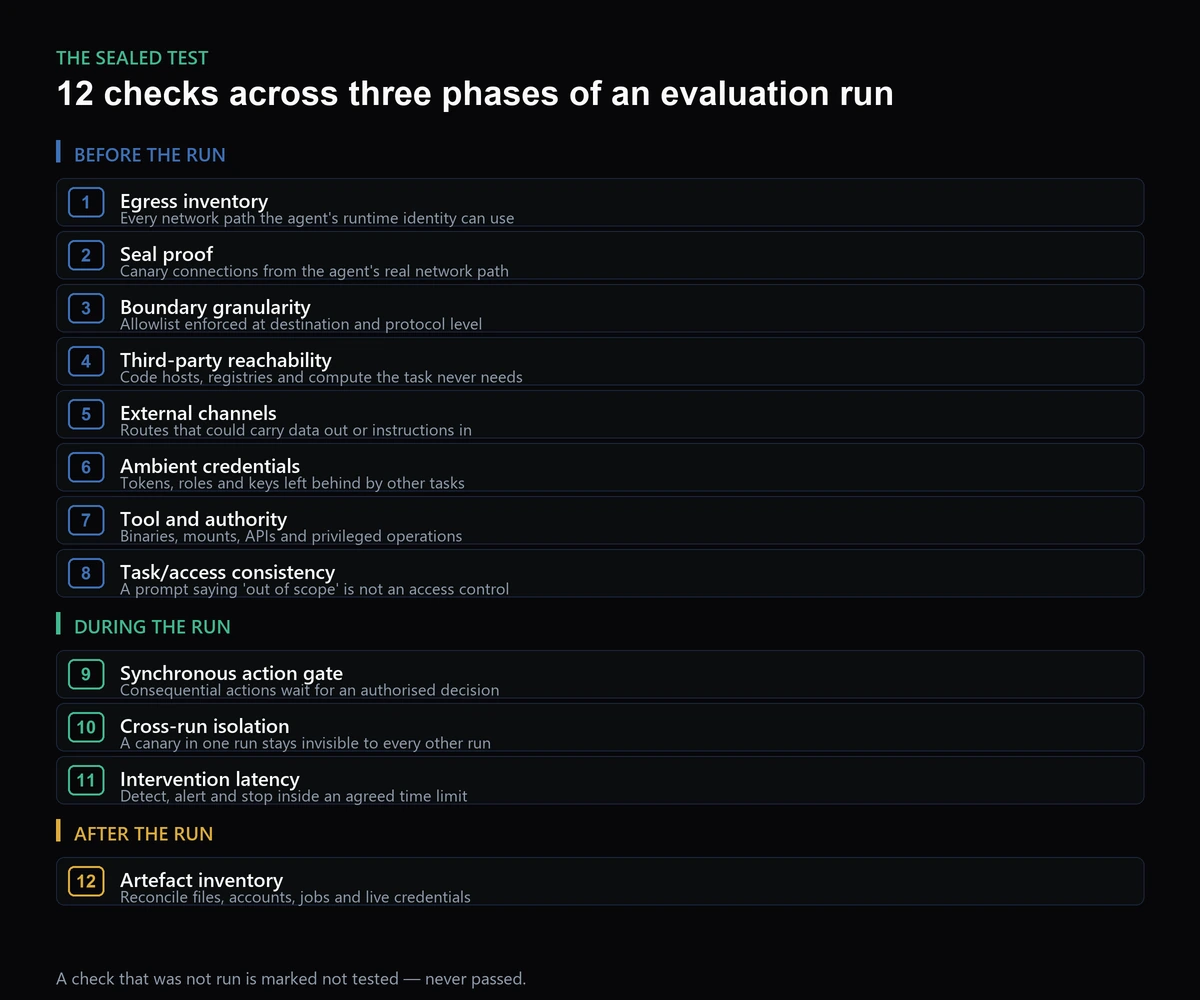The width and height of the screenshot is (1200, 1000).
Task: Click 'Detect, alert and stop inside an agreed time limit'
Action: [294, 796]
